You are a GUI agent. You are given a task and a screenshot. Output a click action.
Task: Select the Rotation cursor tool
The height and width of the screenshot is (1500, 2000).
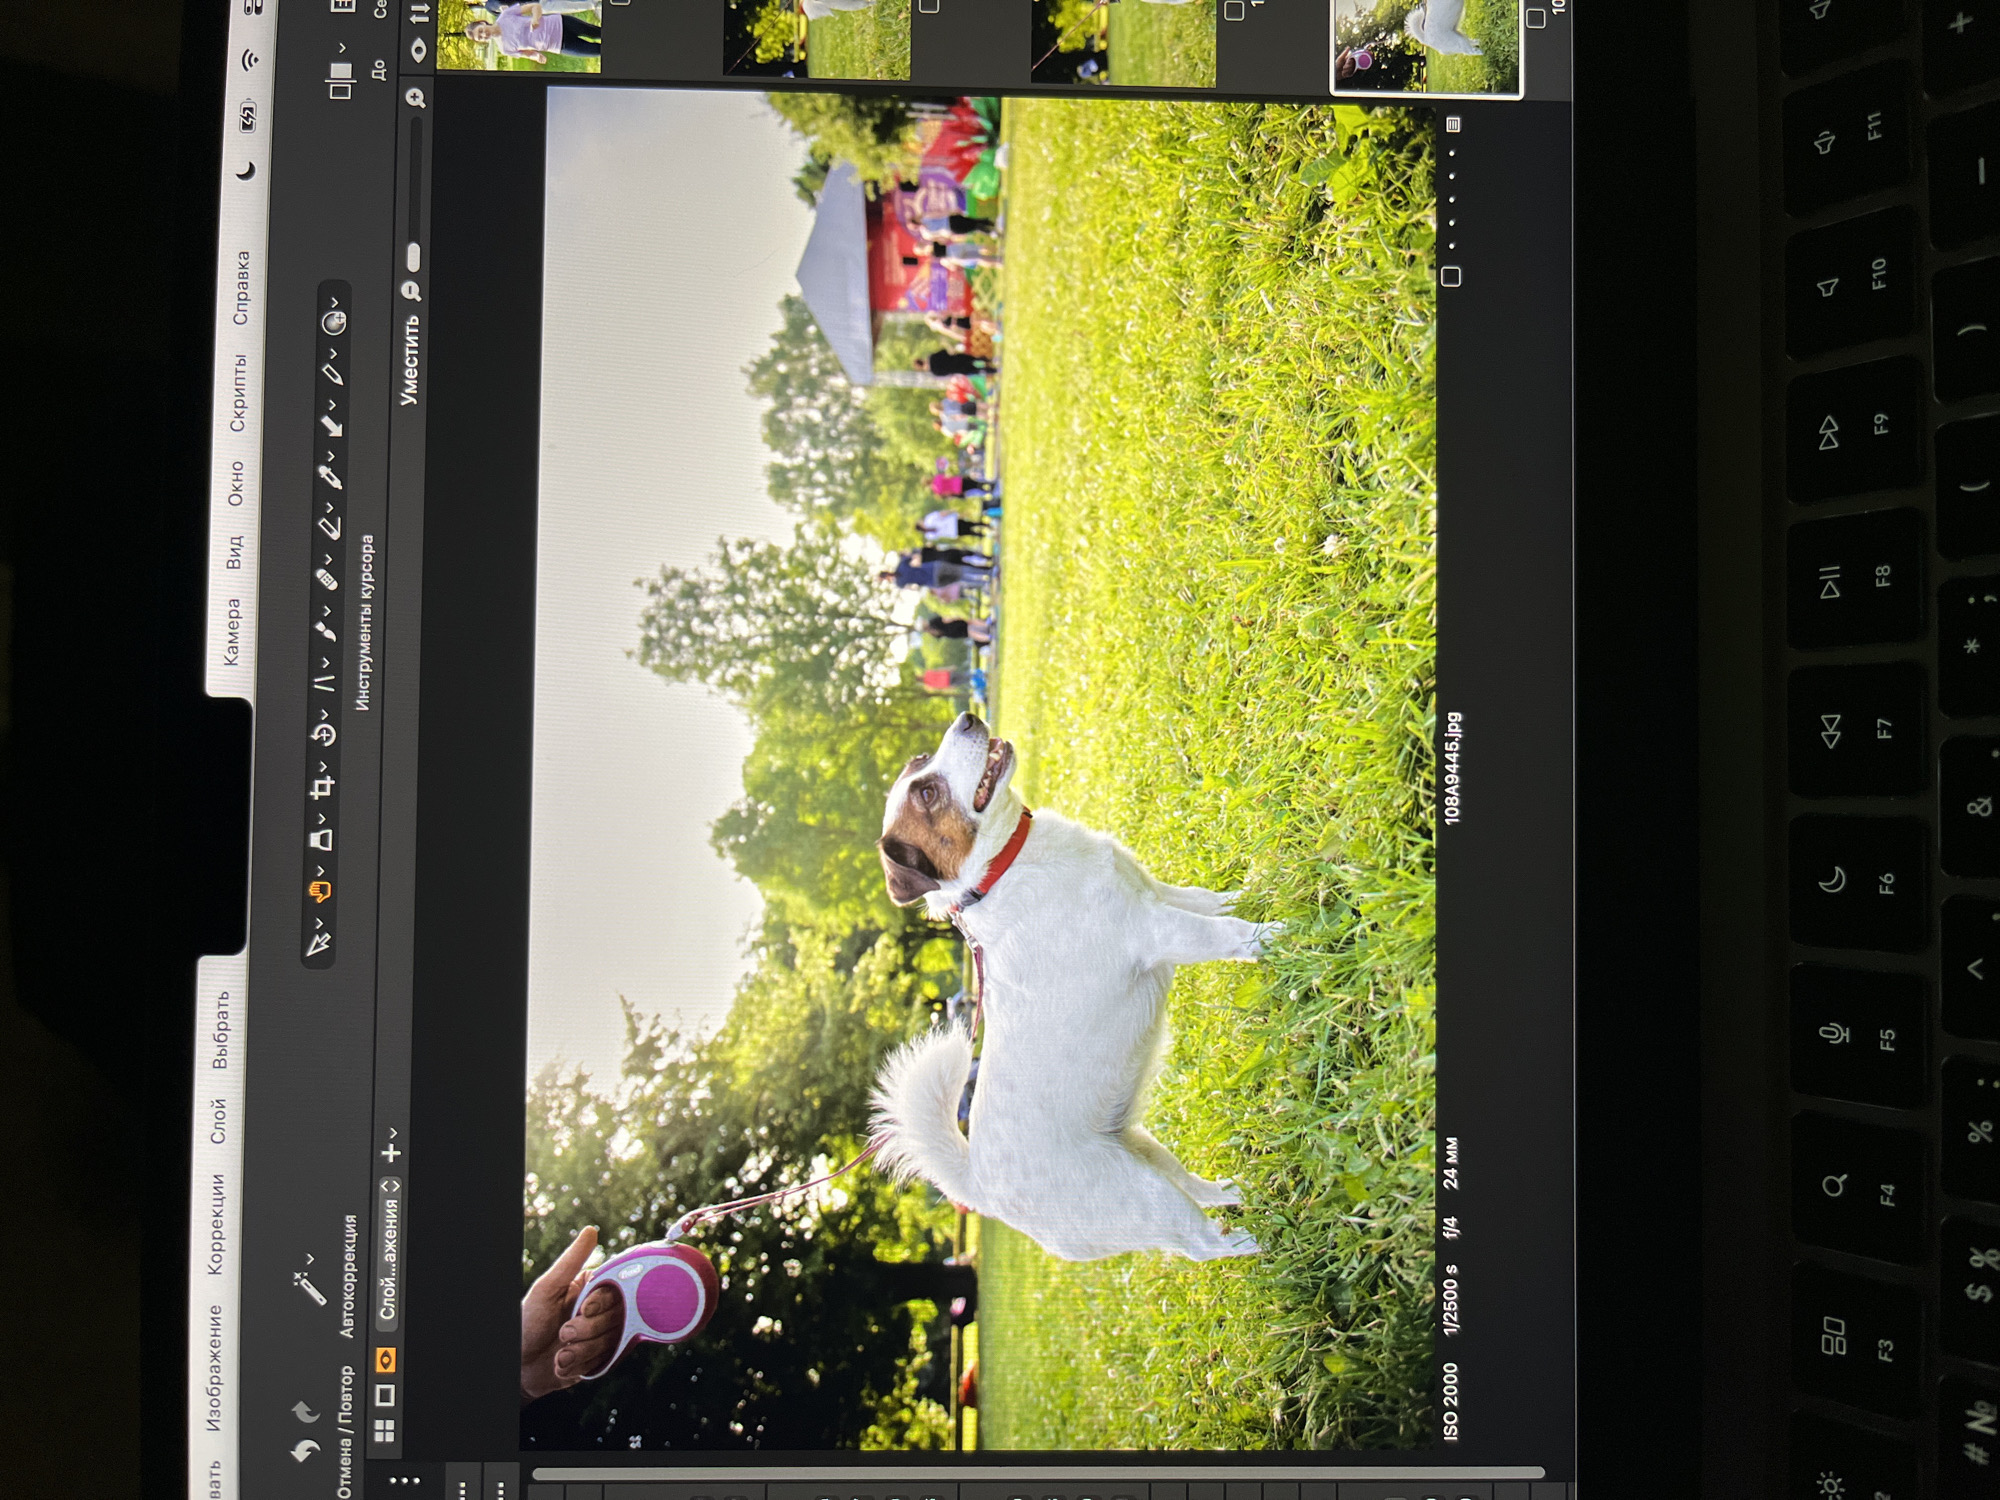[x=322, y=735]
